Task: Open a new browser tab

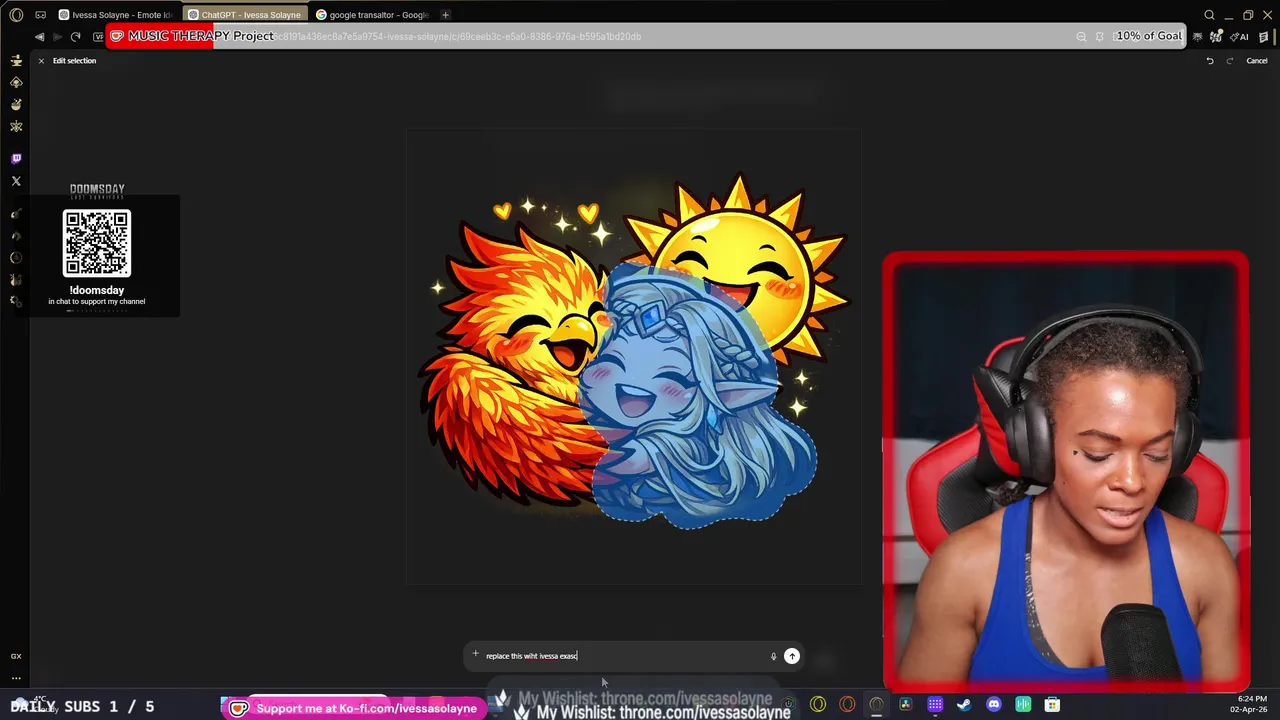Action: click(x=445, y=15)
